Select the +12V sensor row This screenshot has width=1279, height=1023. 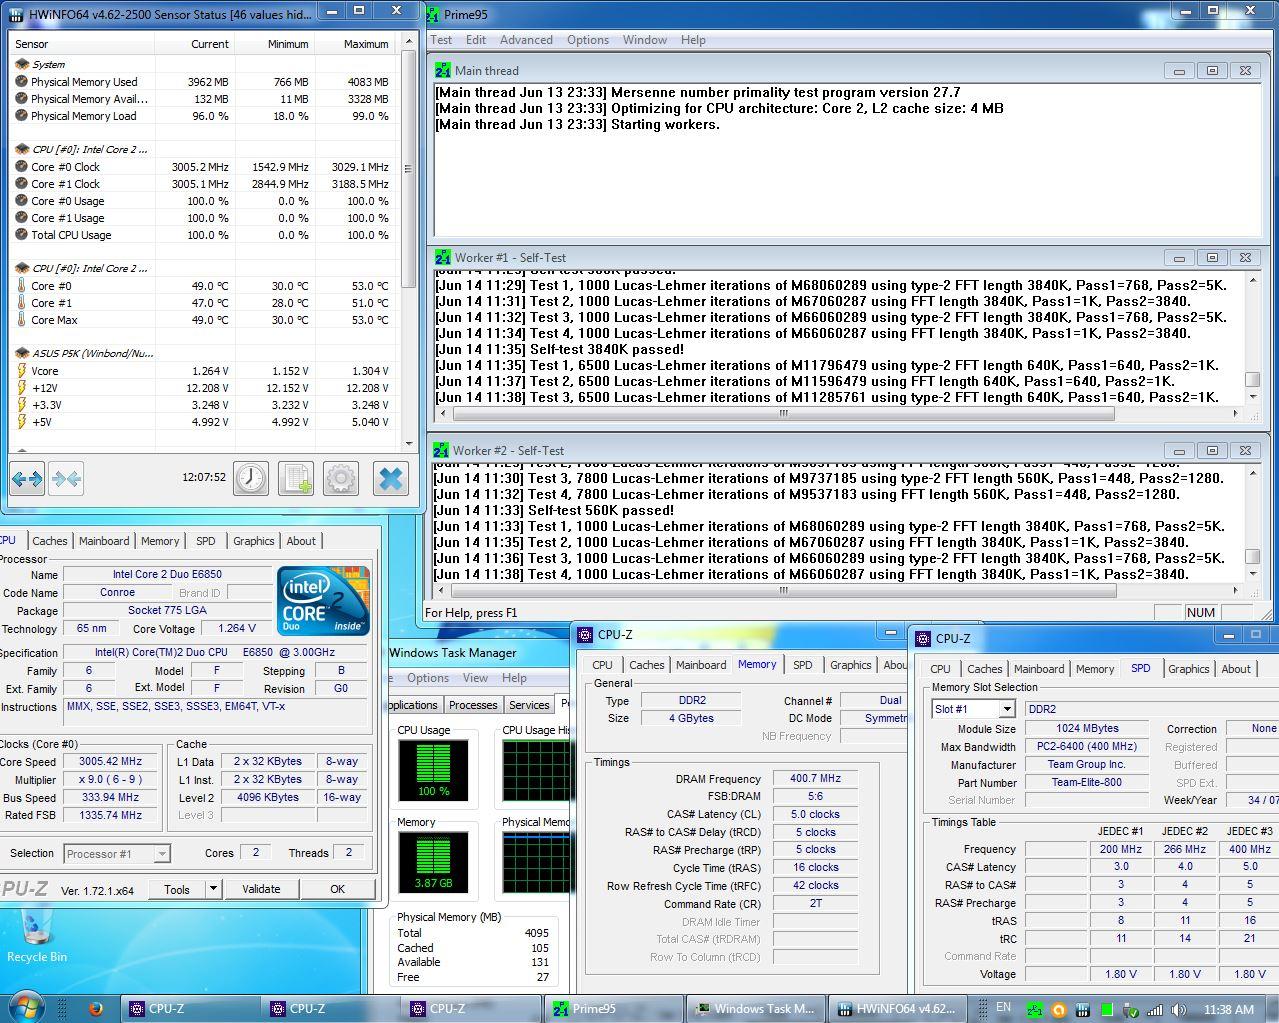[202, 388]
